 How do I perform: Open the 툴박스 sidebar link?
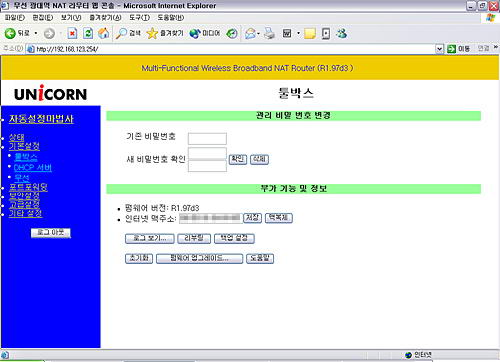(x=26, y=157)
